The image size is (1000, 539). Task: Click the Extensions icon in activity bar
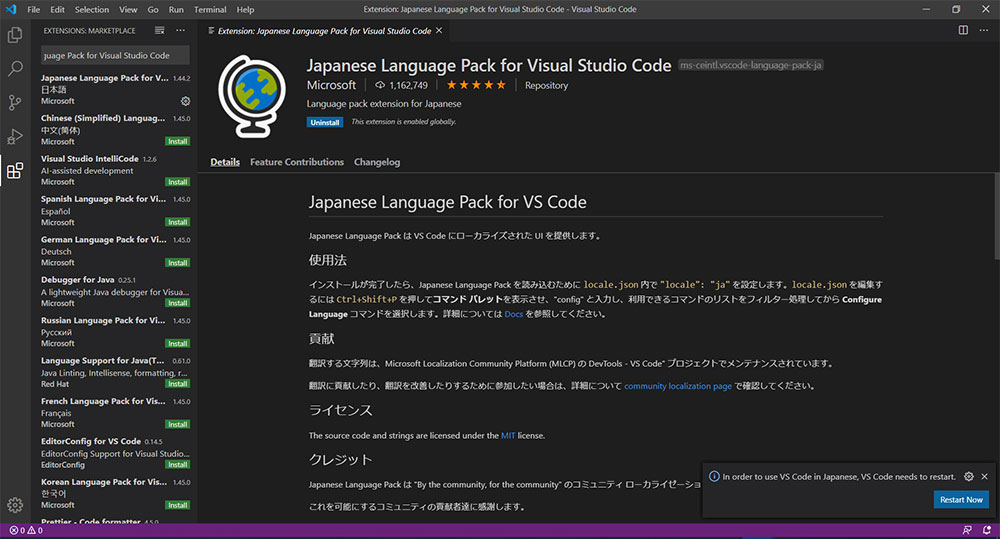click(x=15, y=170)
